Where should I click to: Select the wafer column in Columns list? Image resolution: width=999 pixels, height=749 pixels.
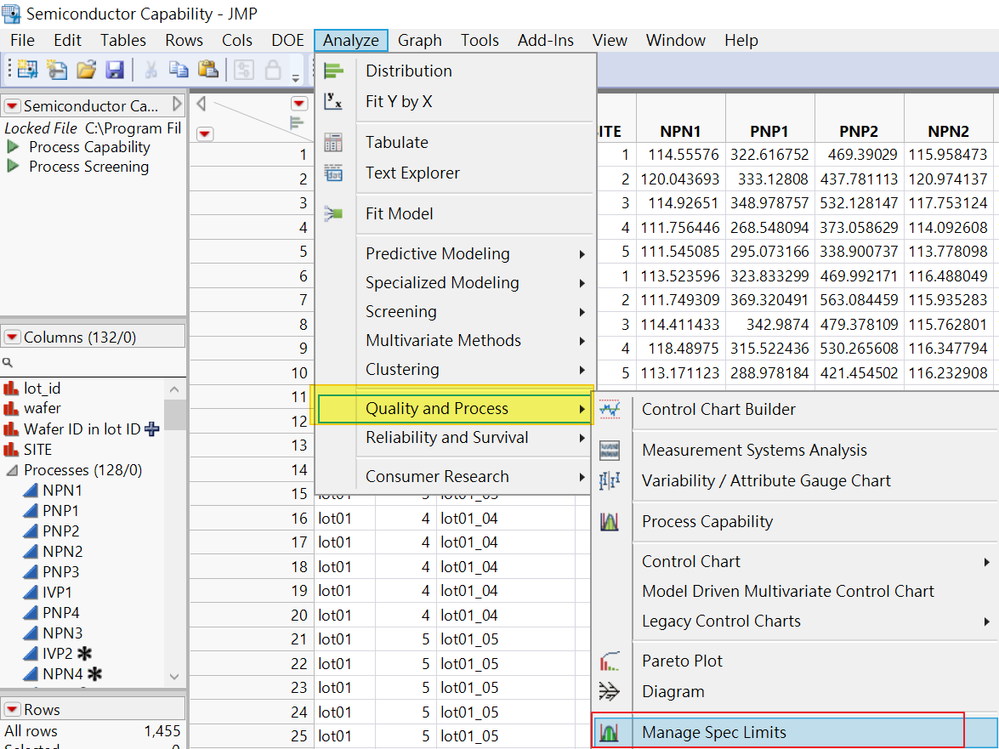point(42,408)
